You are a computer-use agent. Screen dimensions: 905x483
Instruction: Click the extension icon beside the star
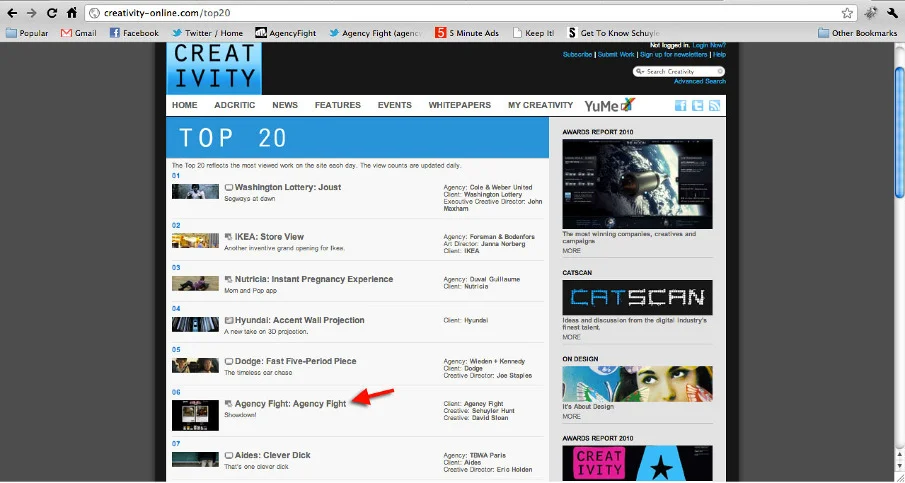point(872,13)
